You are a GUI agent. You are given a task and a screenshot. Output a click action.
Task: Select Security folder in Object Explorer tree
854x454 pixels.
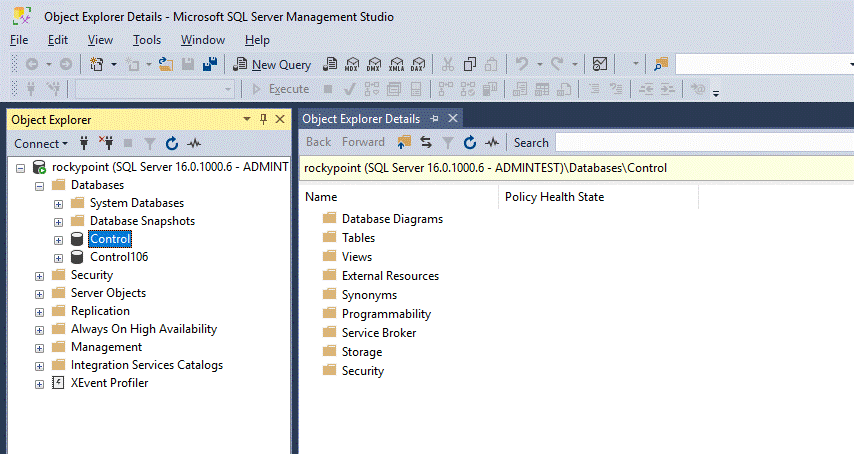click(x=92, y=275)
